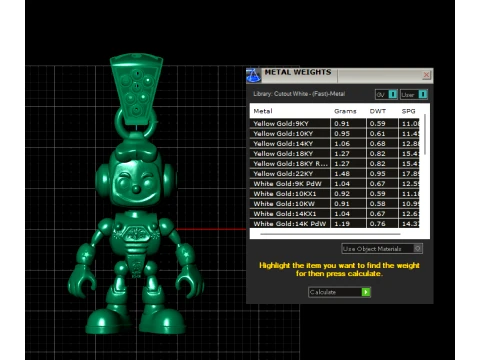
Task: Select the White Gold:10KX1 row
Action: click(334, 193)
